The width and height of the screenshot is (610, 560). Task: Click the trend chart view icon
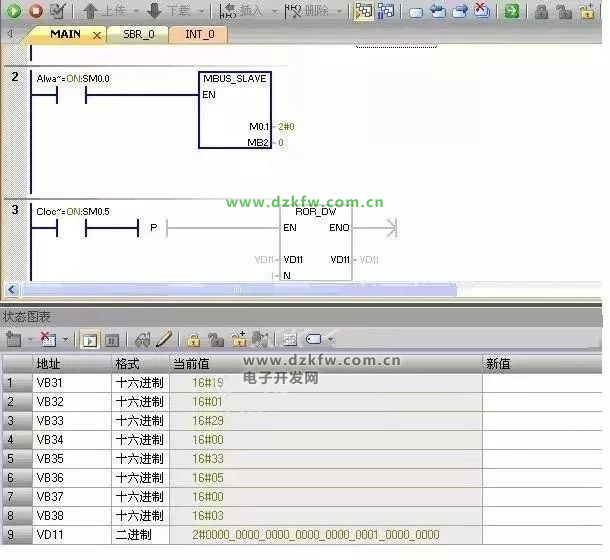(290, 340)
